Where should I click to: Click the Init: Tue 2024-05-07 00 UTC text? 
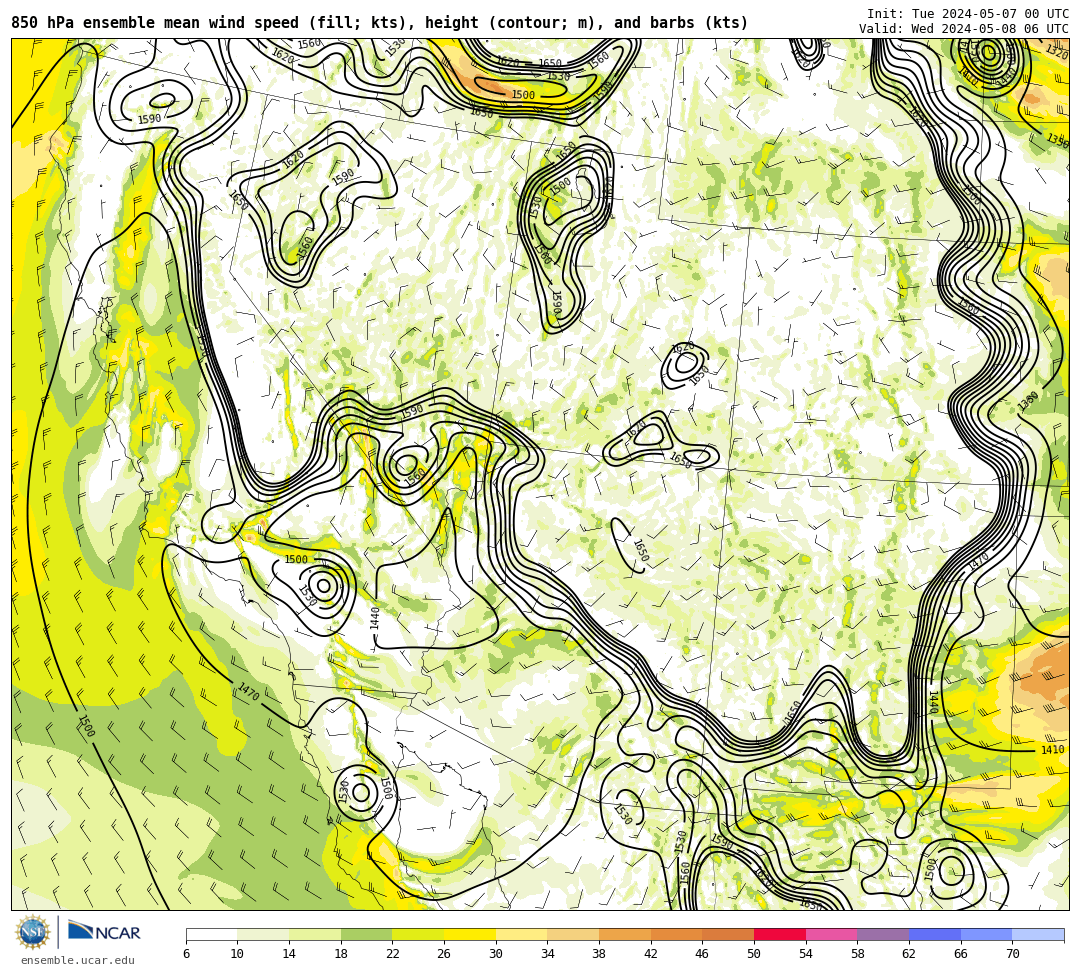(x=968, y=14)
